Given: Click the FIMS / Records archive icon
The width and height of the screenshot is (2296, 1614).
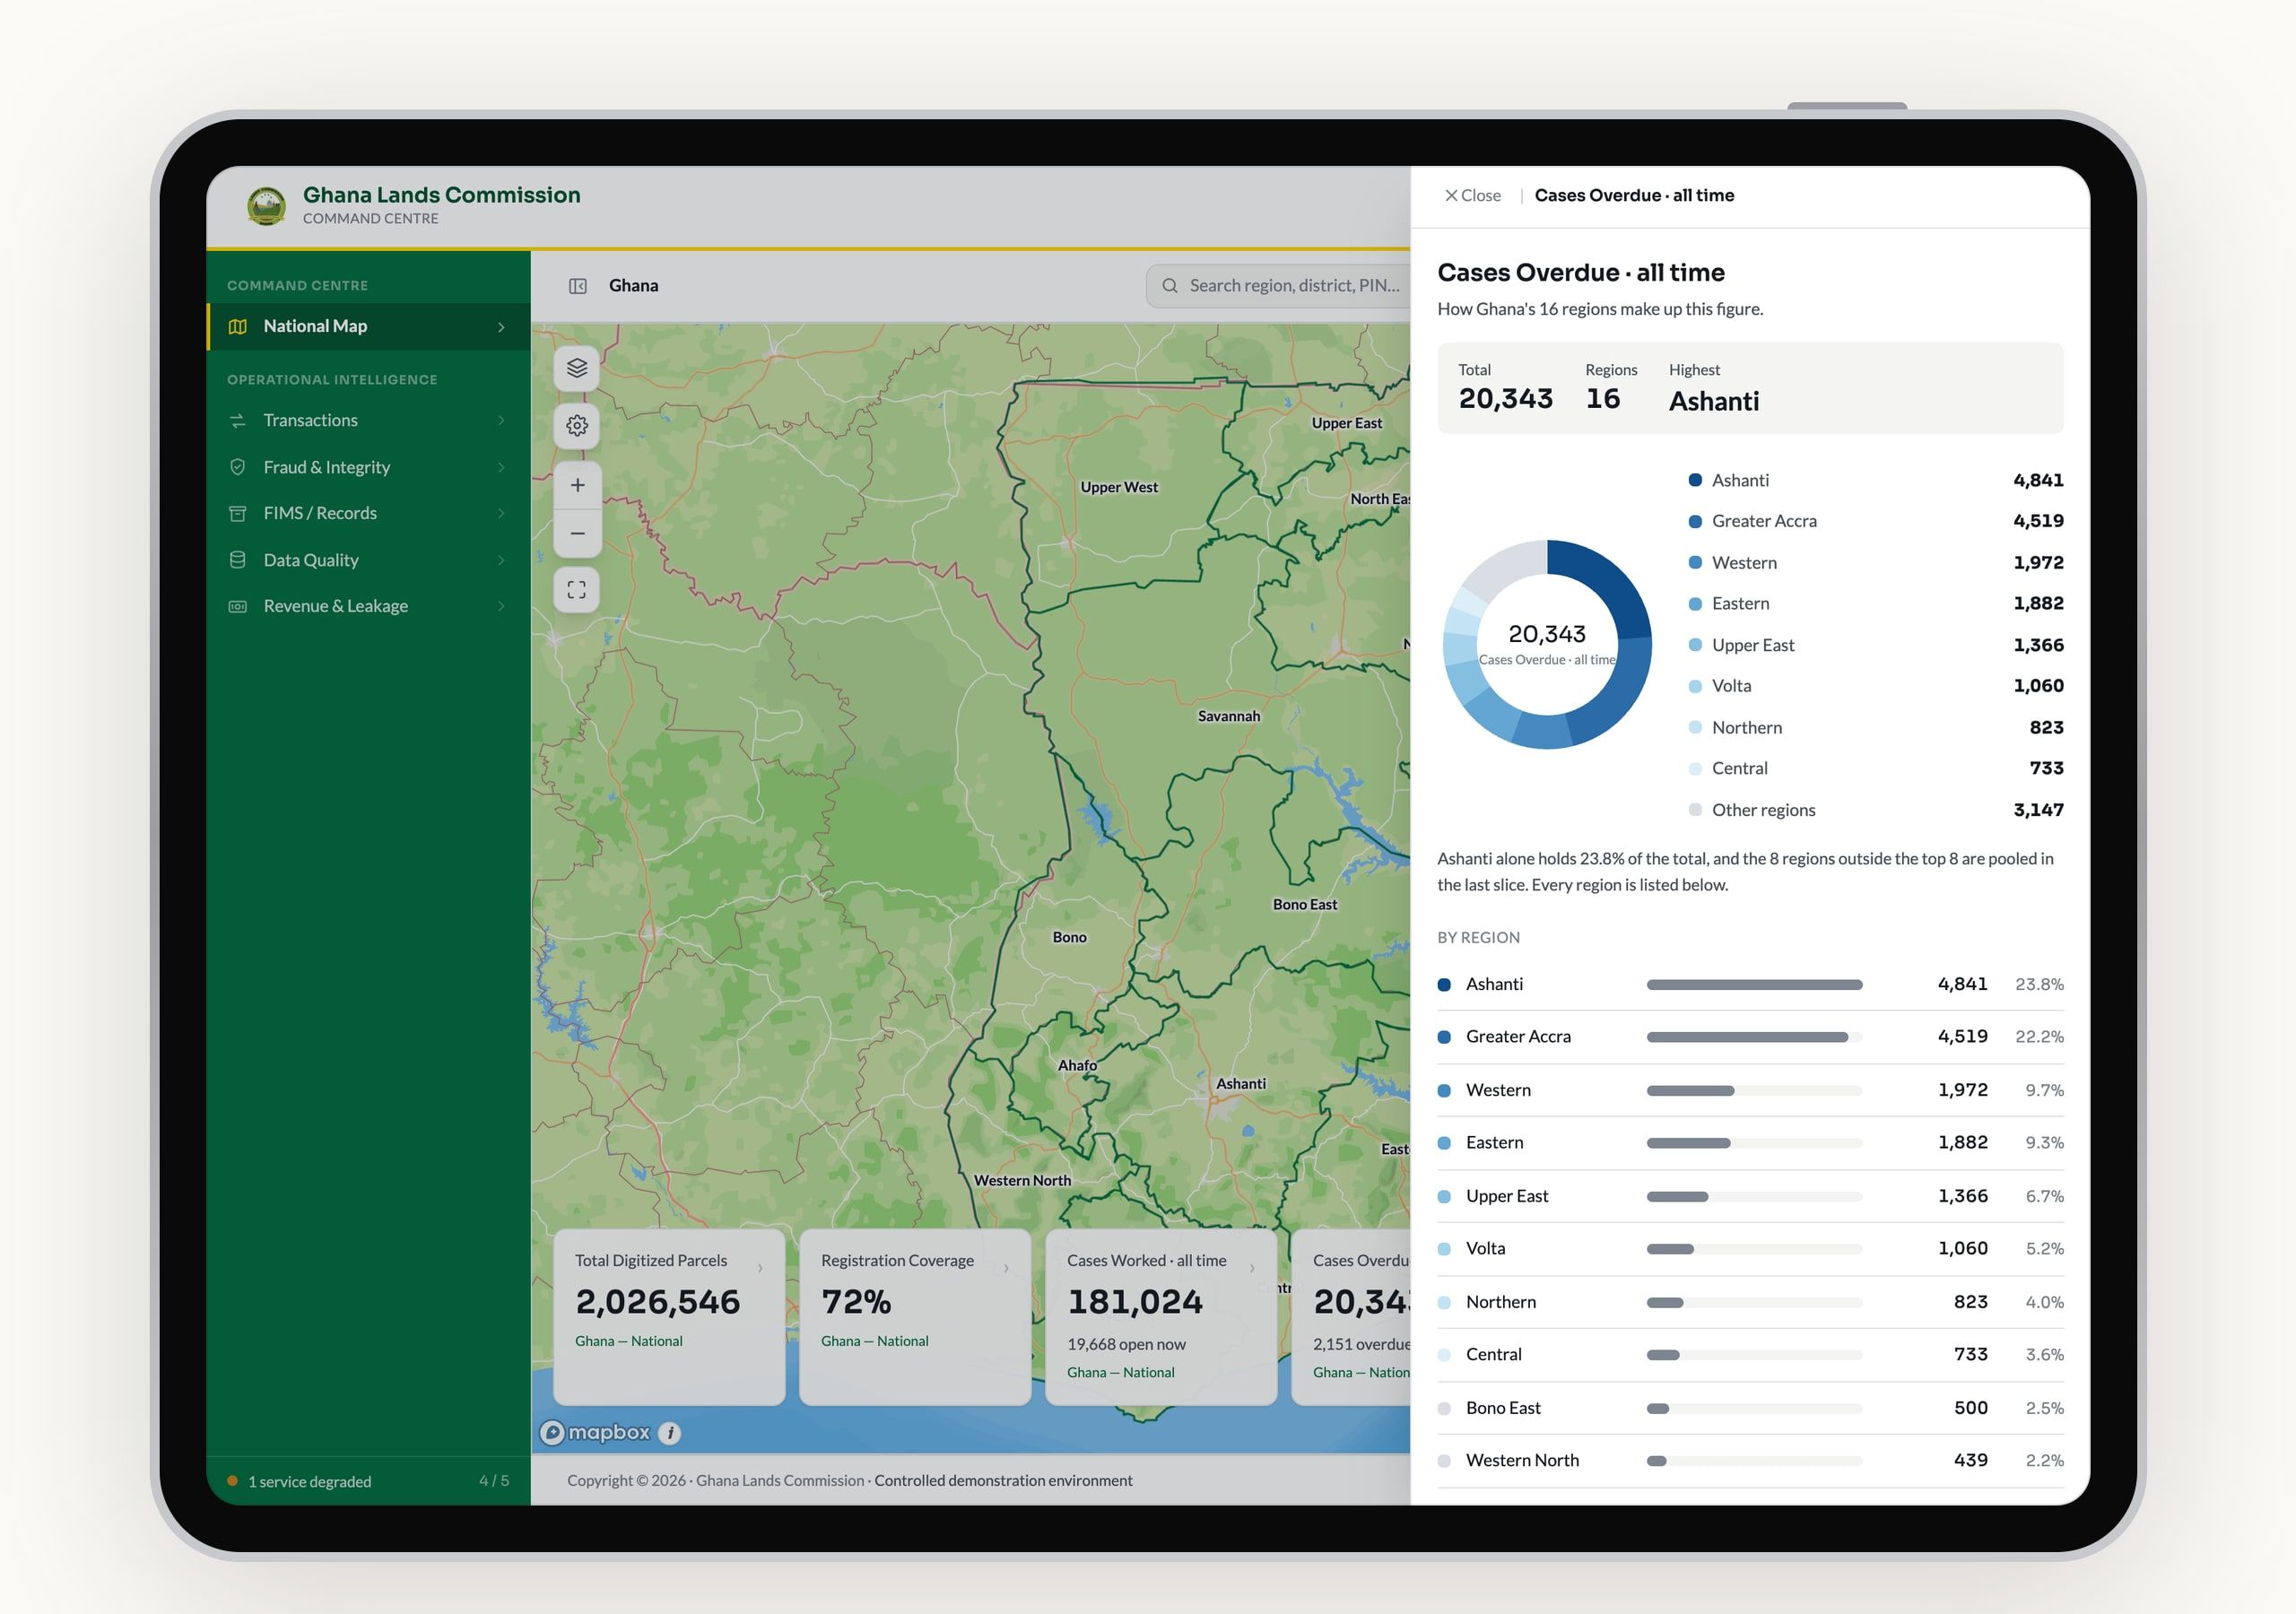Looking at the screenshot, I should click(x=238, y=514).
